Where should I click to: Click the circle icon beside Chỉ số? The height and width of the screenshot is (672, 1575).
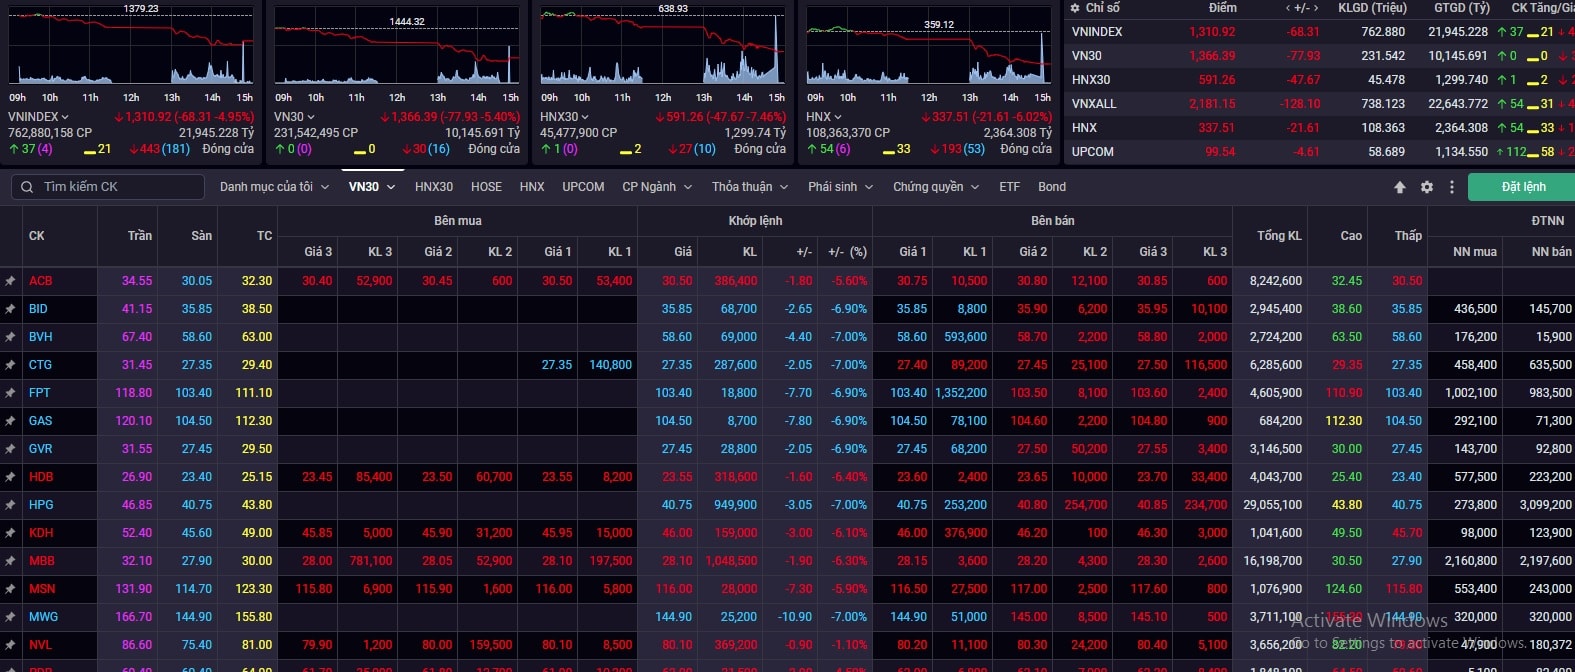[x=1076, y=8]
